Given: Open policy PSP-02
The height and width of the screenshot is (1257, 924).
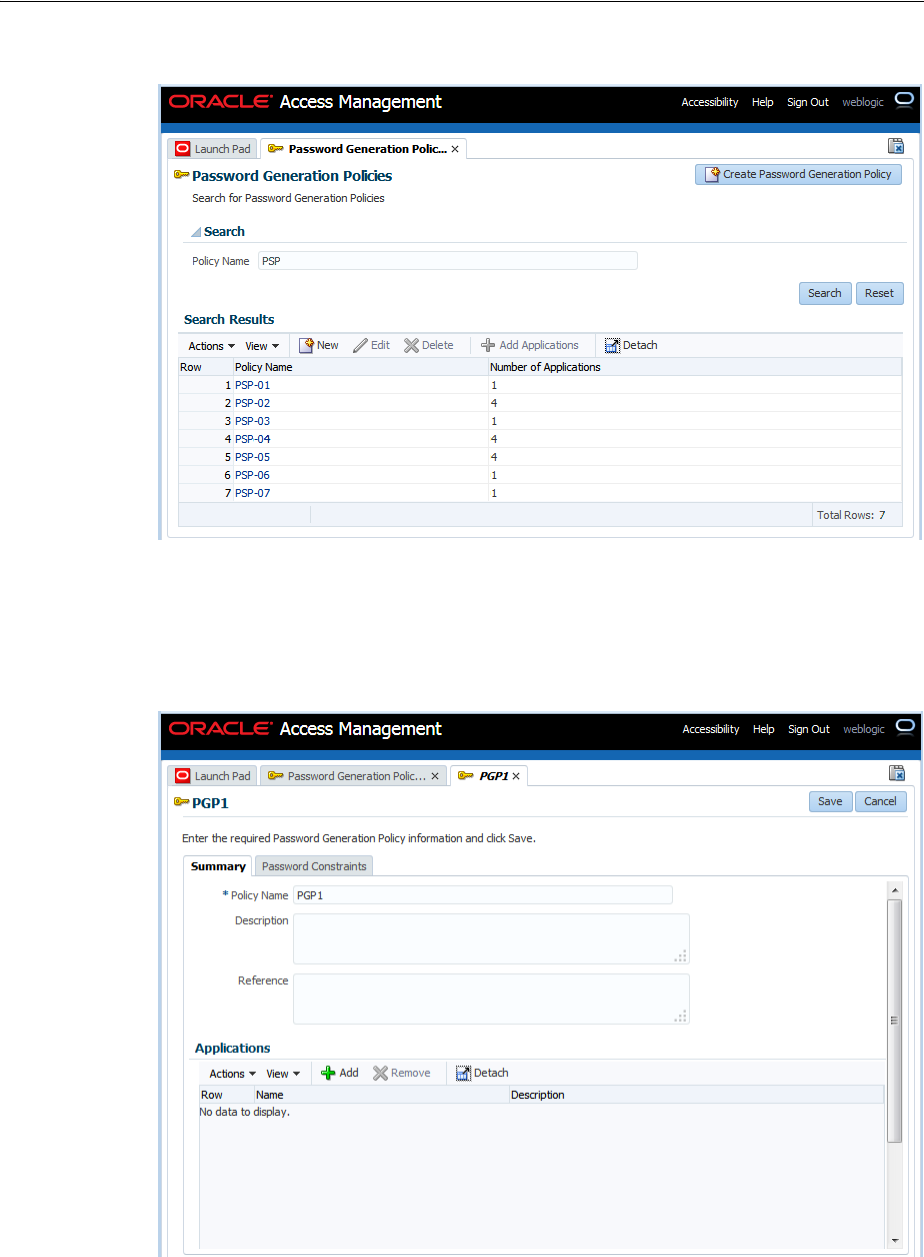Looking at the screenshot, I should 252,403.
